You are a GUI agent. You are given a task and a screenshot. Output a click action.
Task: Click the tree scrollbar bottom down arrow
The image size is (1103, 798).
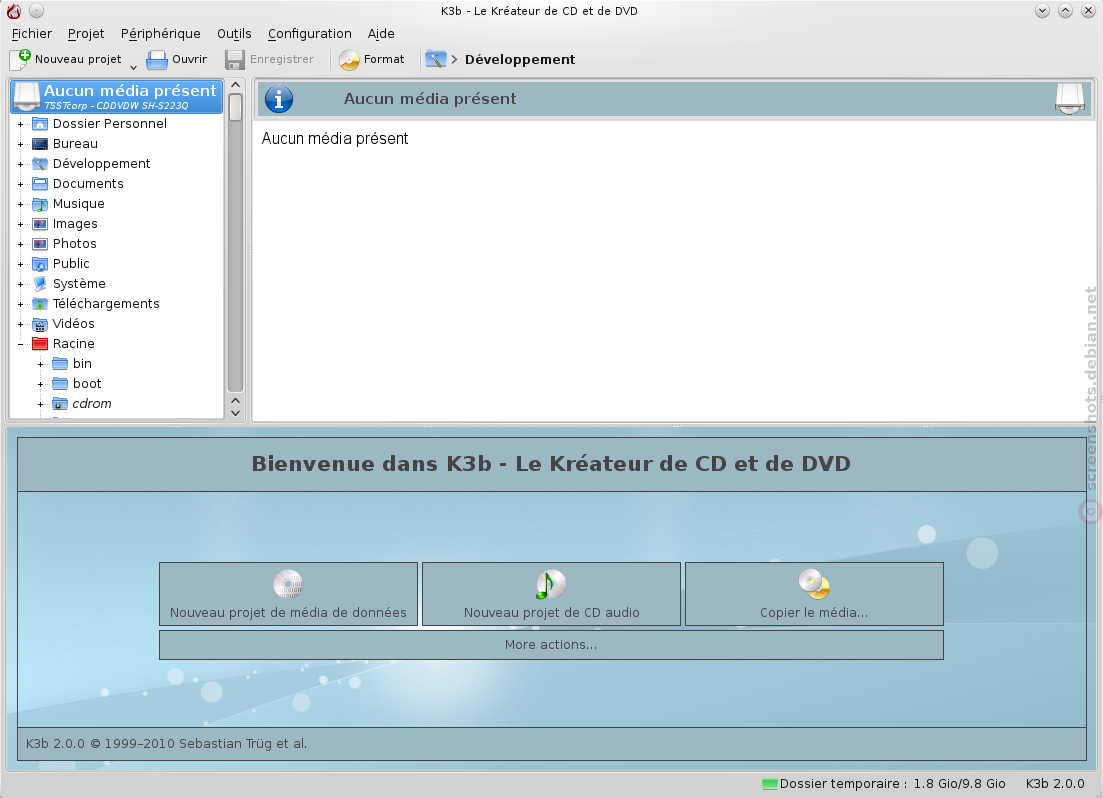[236, 413]
